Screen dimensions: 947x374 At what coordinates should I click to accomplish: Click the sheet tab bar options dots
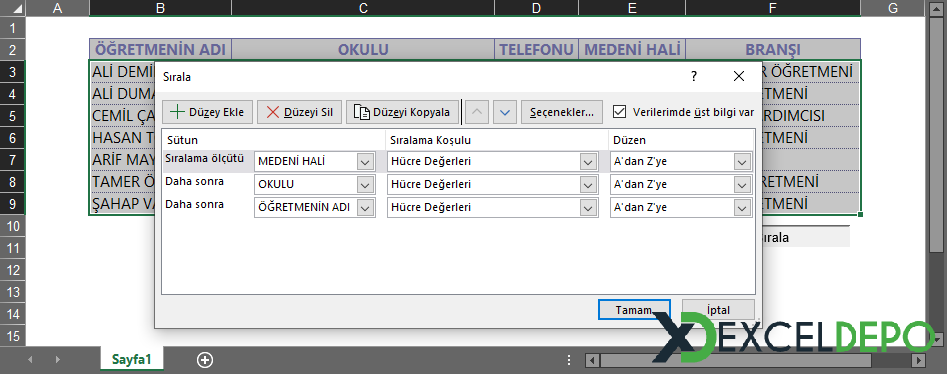click(569, 360)
